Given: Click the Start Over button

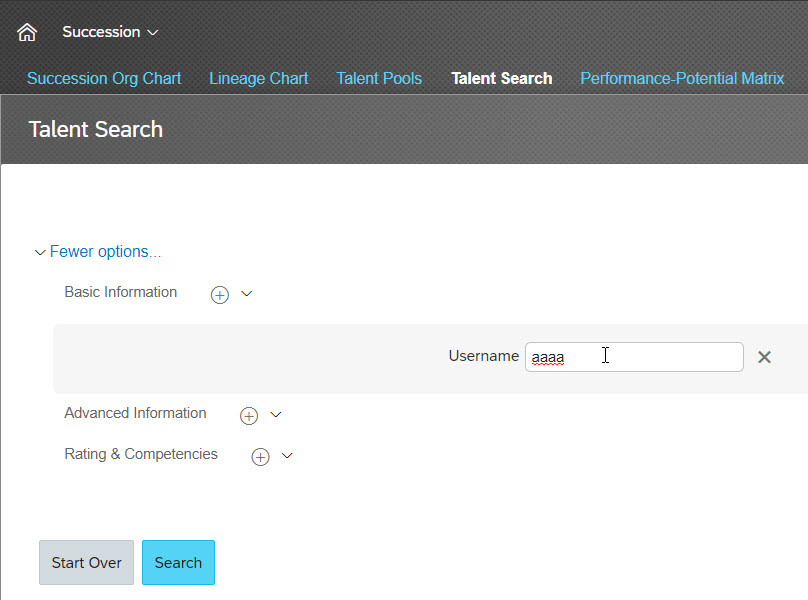Looking at the screenshot, I should pyautogui.click(x=87, y=562).
